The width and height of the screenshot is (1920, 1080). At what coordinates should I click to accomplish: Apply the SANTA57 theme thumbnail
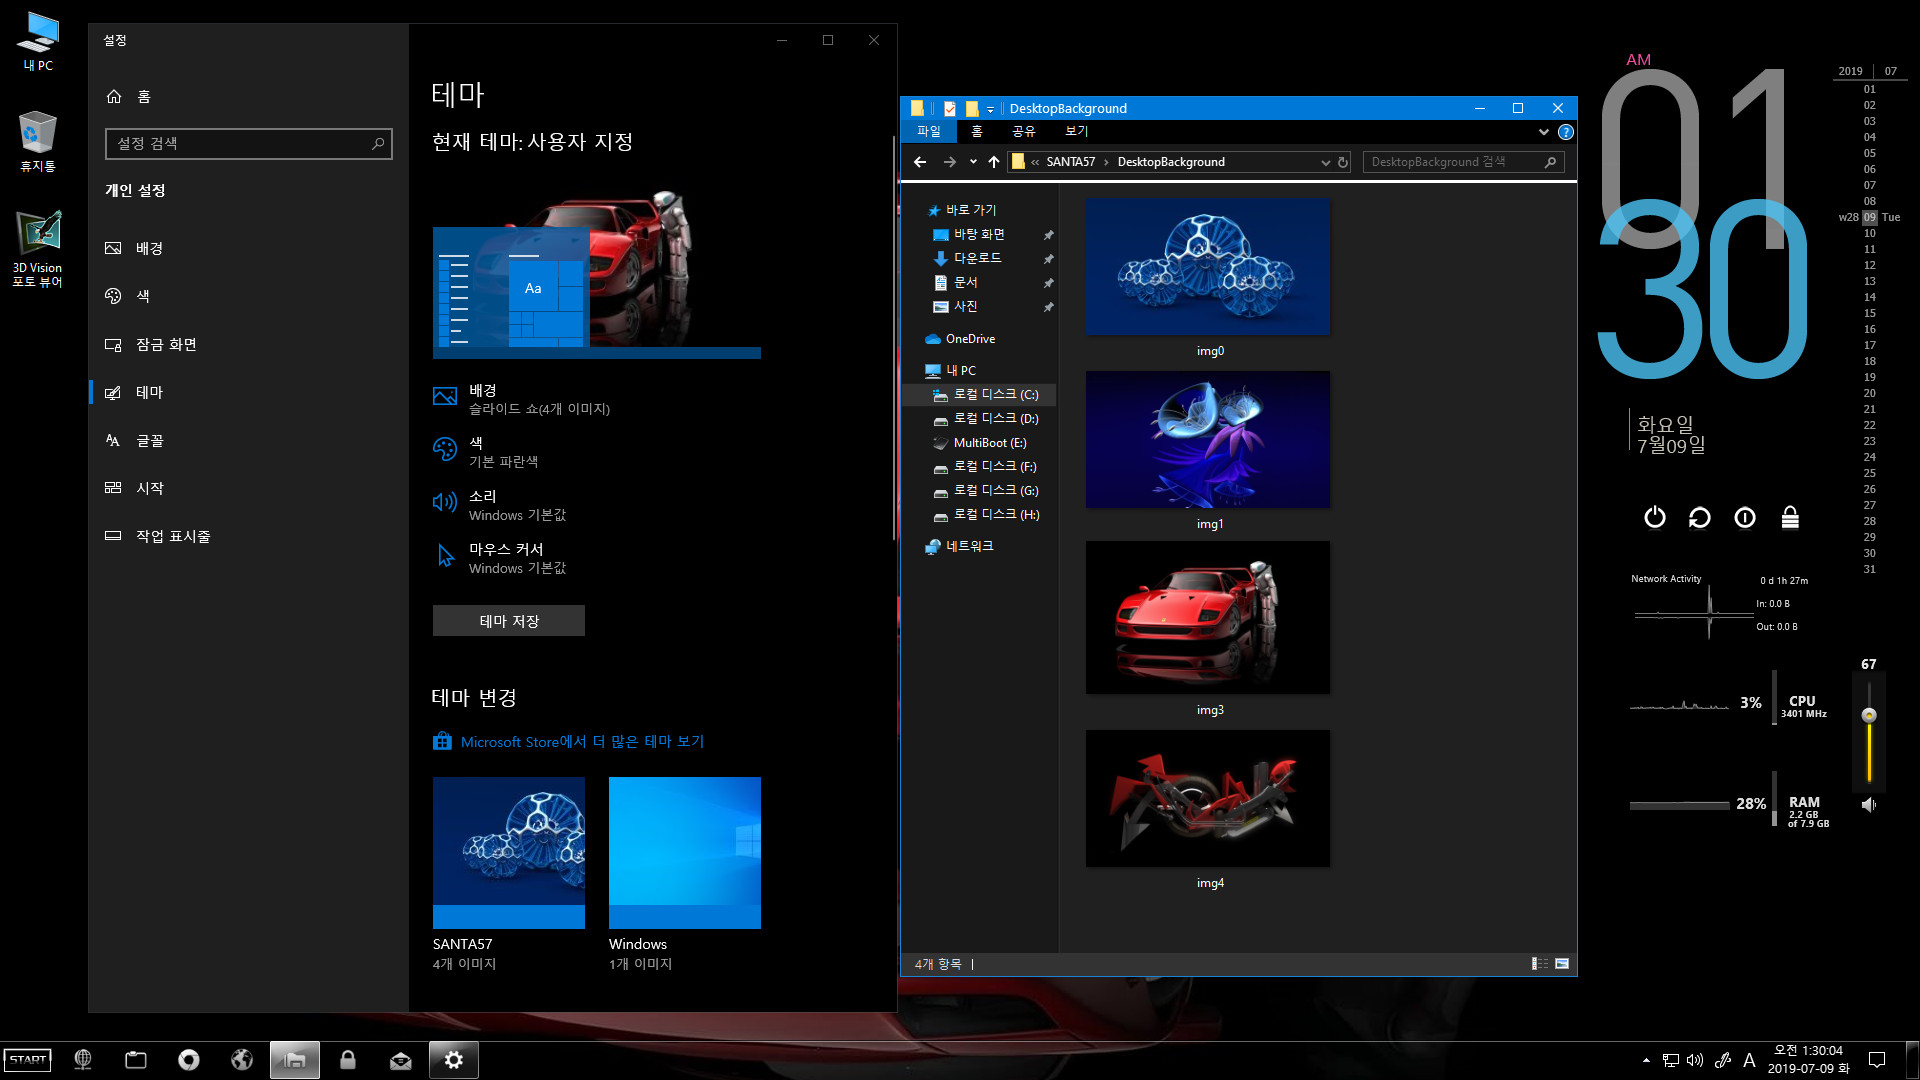[x=509, y=853]
